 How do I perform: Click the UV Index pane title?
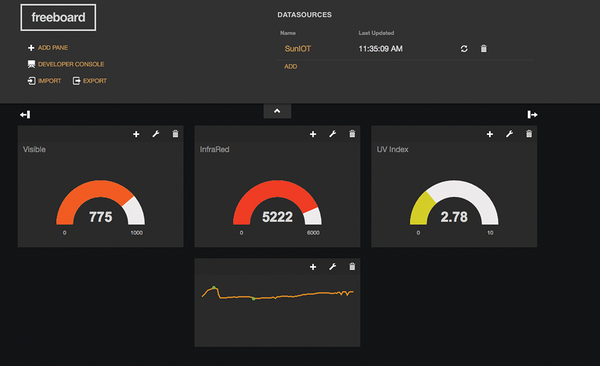tap(393, 150)
